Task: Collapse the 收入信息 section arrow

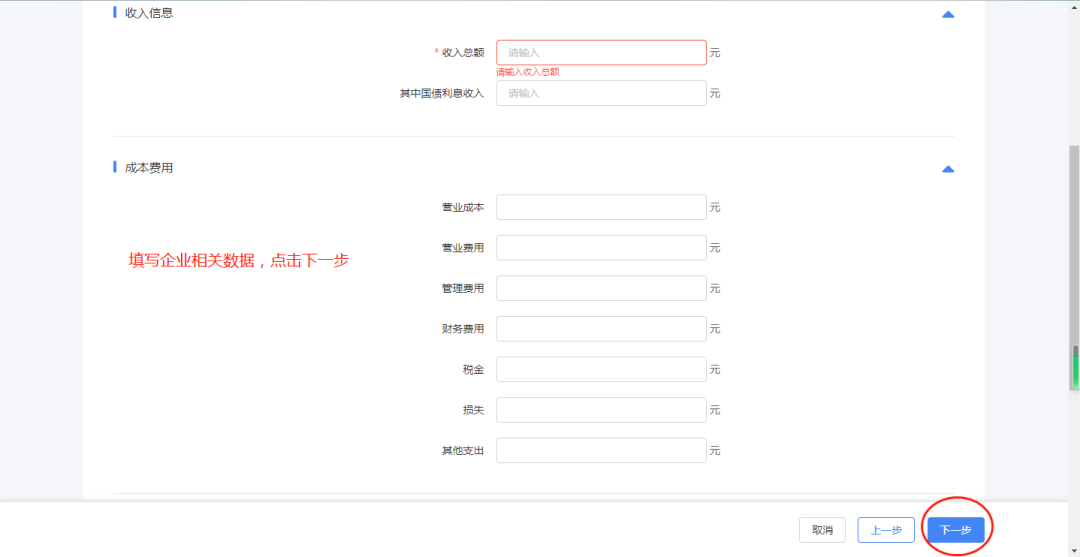Action: tap(948, 14)
